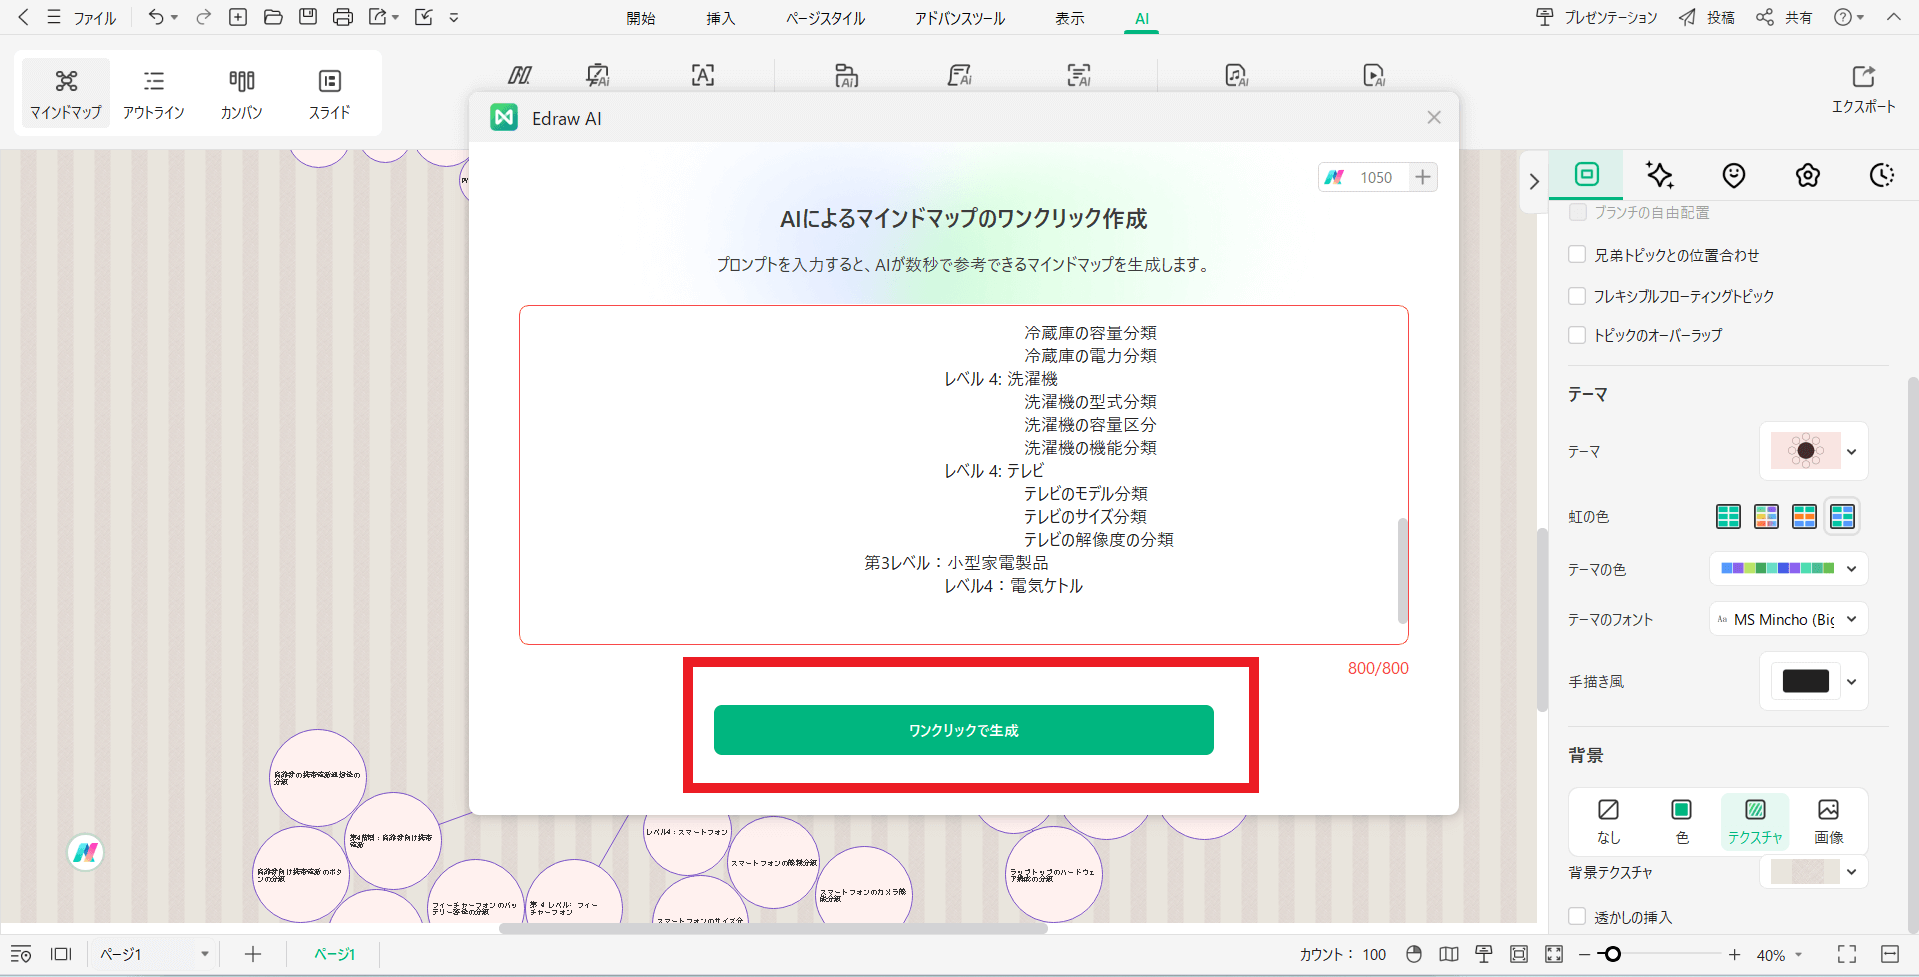Click the fullscreen icon in status bar
Image resolution: width=1919 pixels, height=977 pixels.
1847,954
